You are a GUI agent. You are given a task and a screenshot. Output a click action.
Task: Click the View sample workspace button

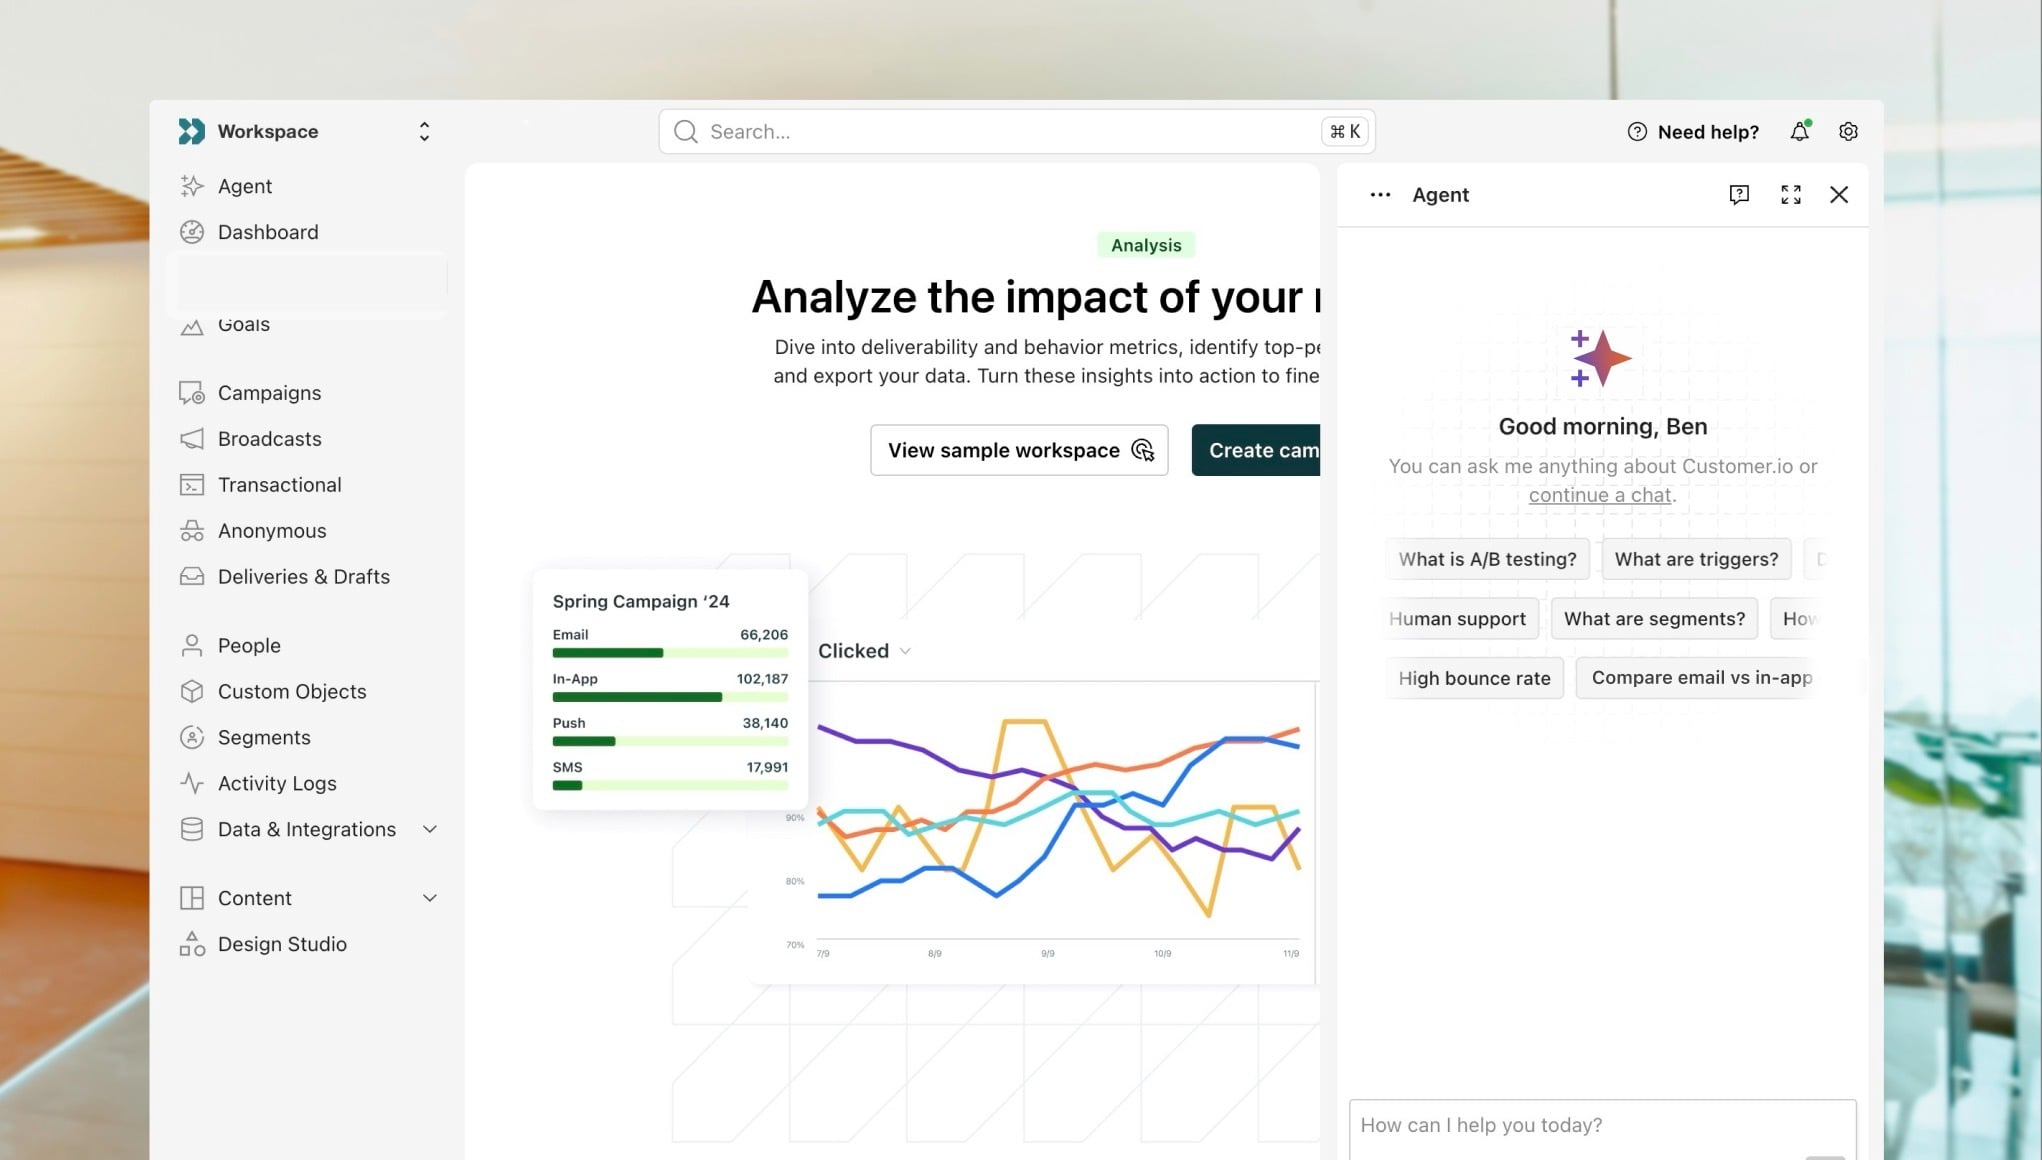[x=1018, y=450]
